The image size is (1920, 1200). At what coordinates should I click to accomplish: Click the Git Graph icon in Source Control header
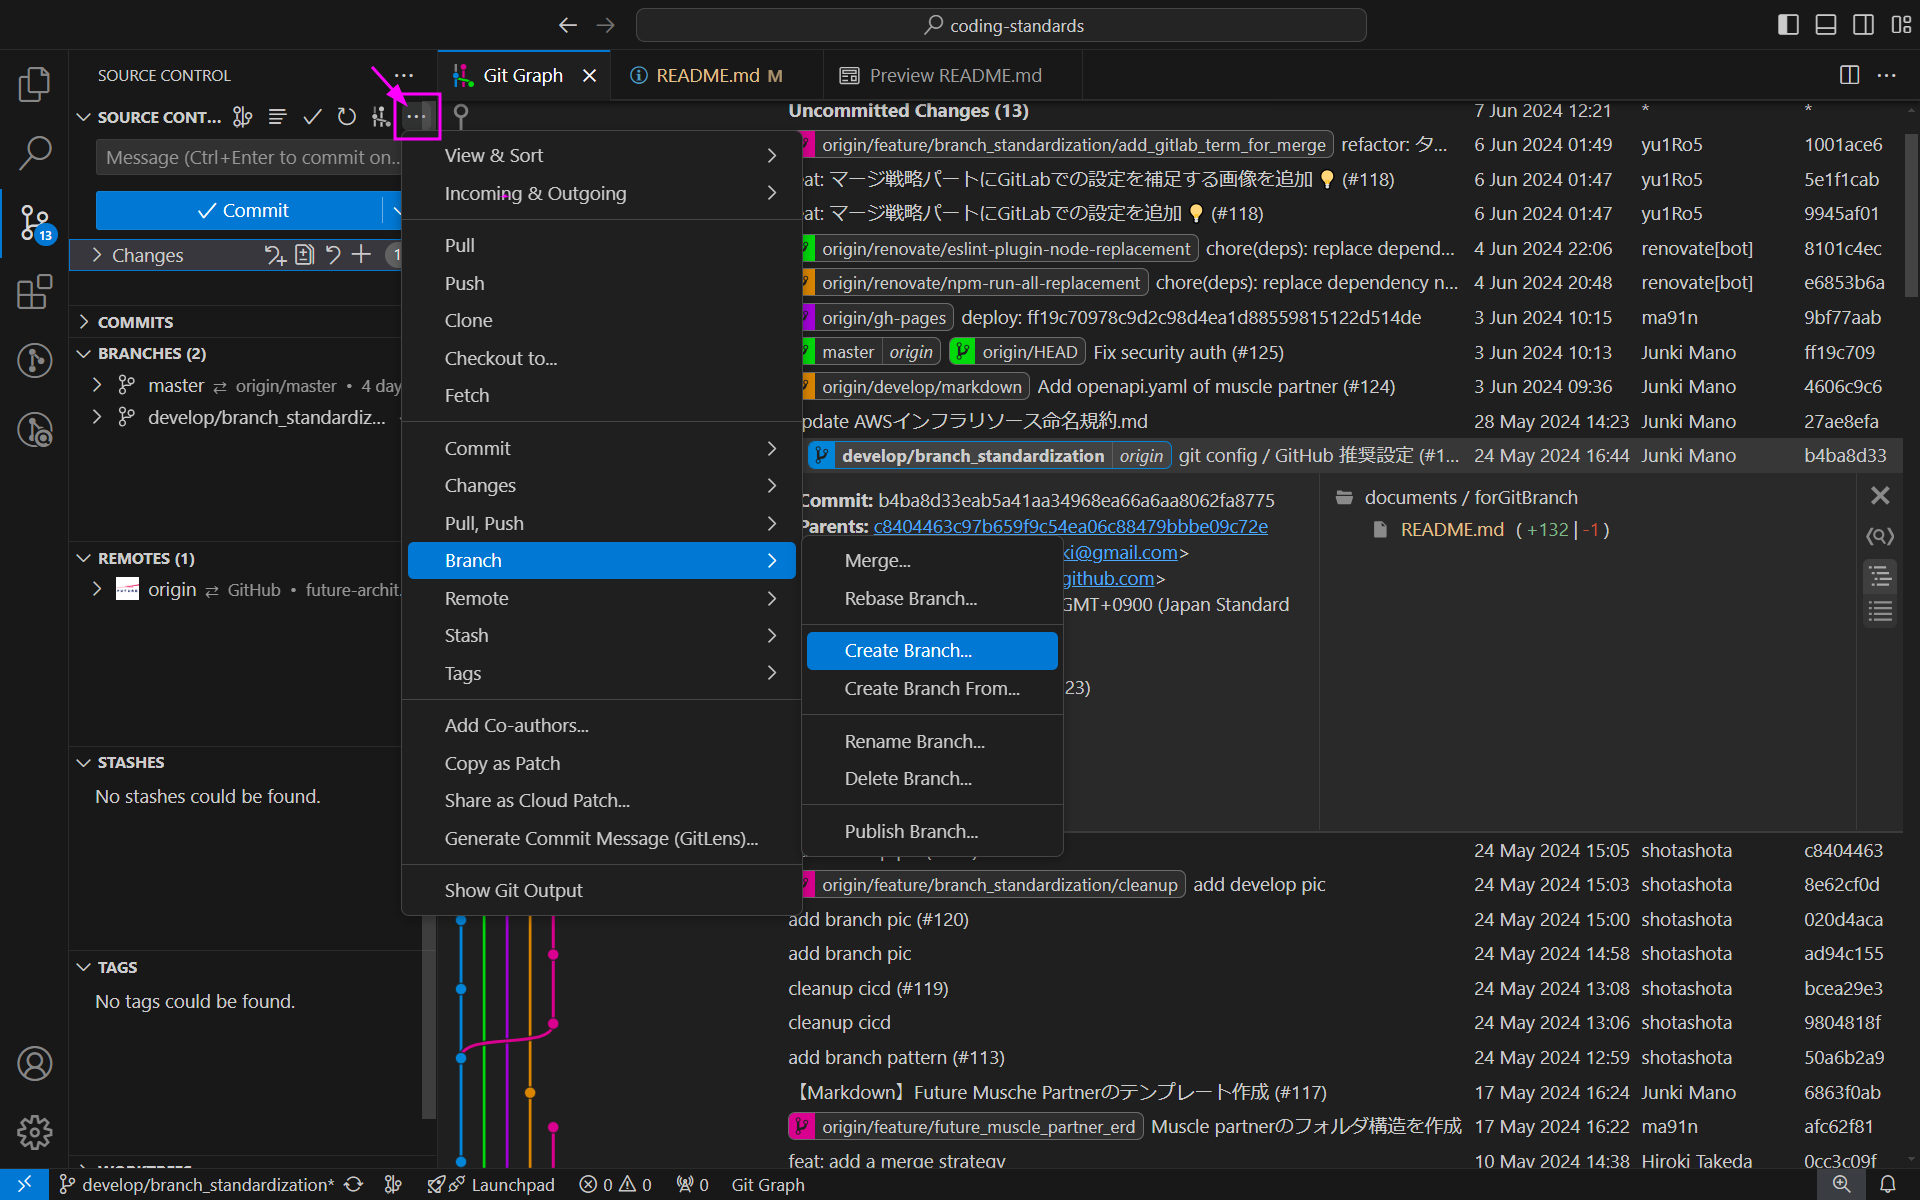[x=380, y=117]
